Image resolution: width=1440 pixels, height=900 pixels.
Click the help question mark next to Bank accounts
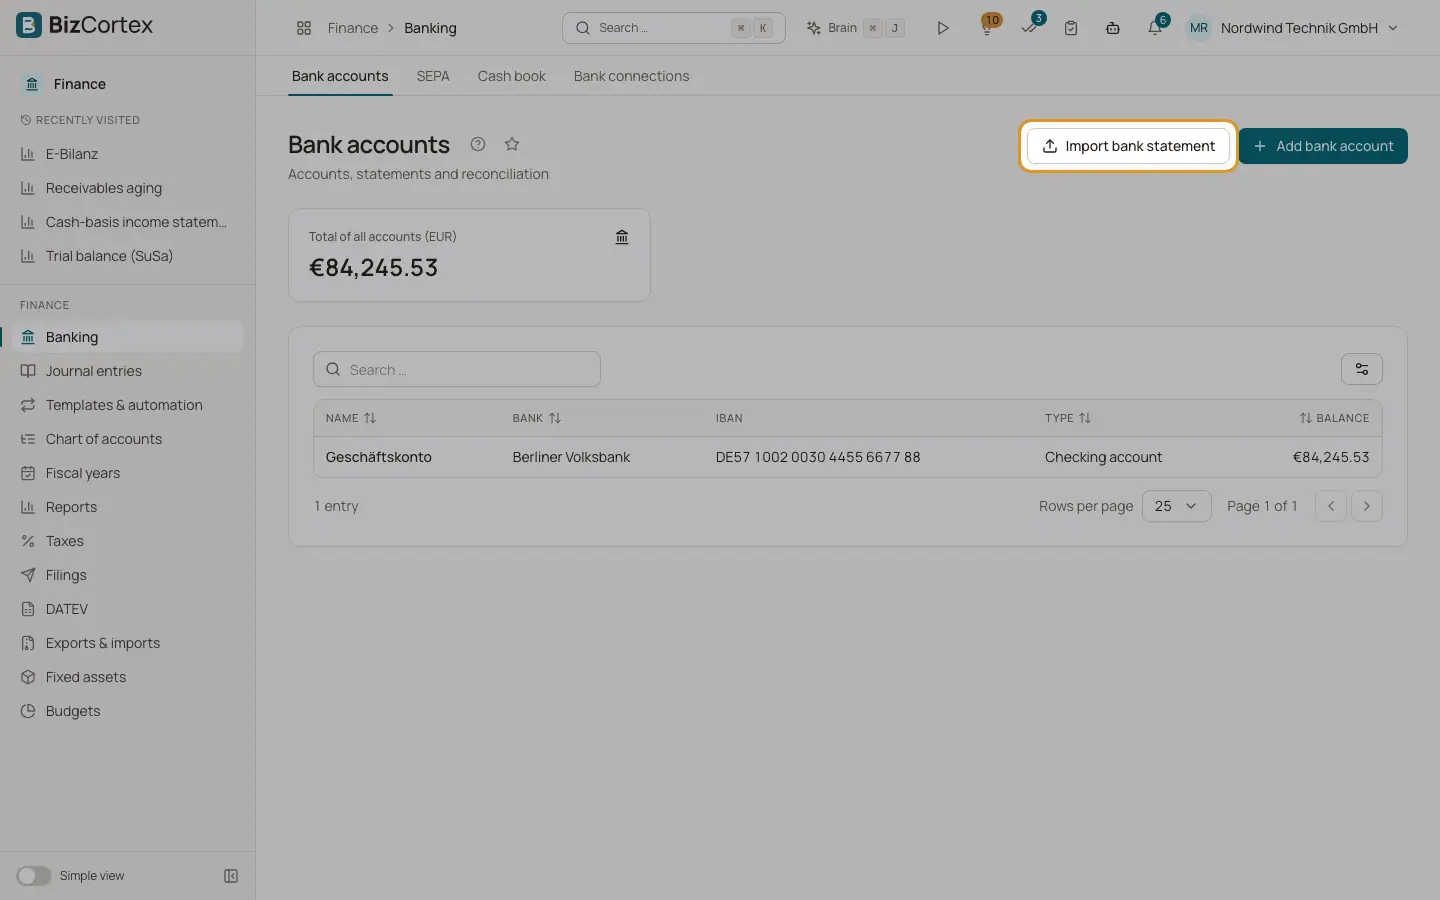point(478,144)
